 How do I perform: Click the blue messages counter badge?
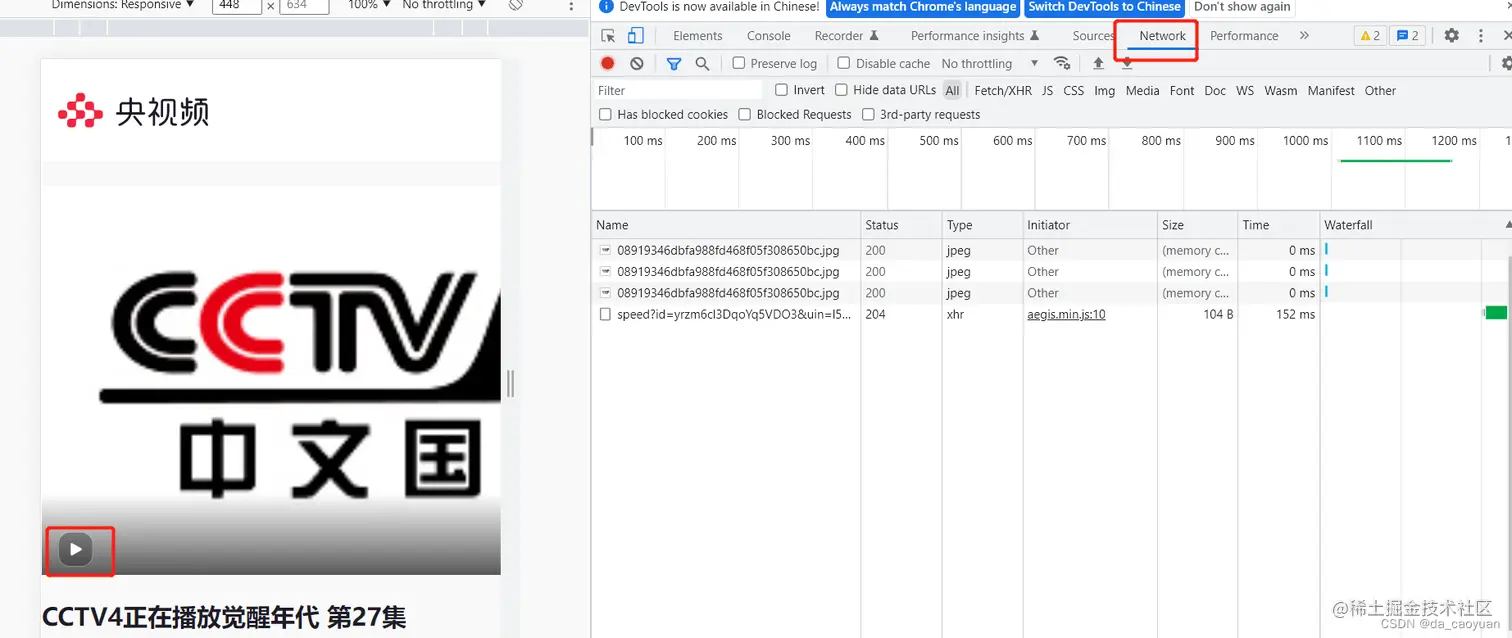coord(1408,35)
